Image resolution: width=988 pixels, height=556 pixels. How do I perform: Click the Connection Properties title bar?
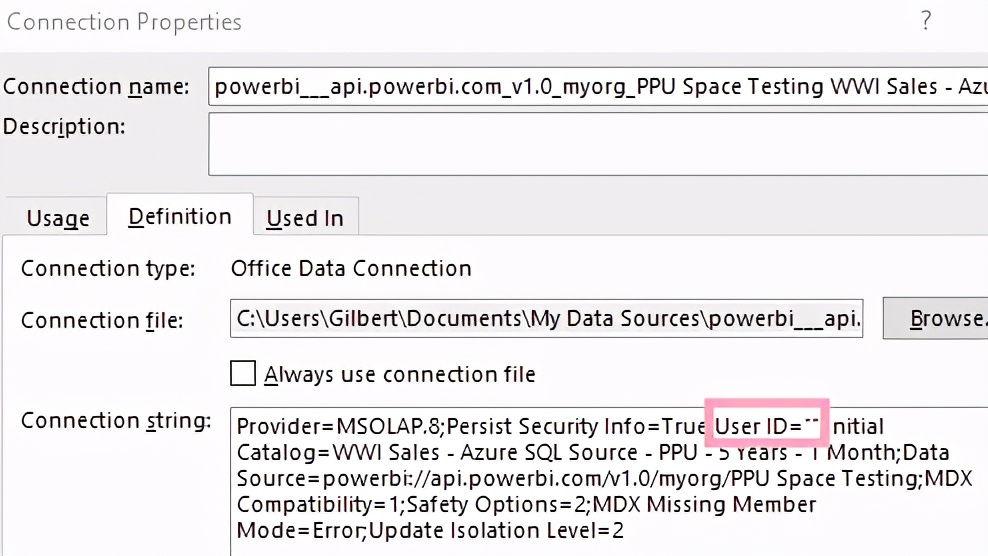pos(400,21)
